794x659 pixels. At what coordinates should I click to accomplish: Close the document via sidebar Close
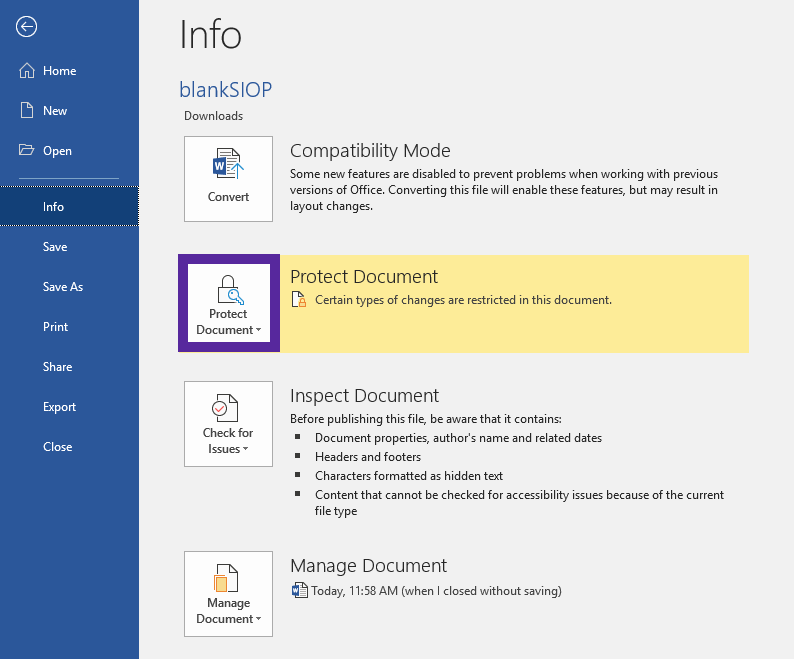pos(69,447)
